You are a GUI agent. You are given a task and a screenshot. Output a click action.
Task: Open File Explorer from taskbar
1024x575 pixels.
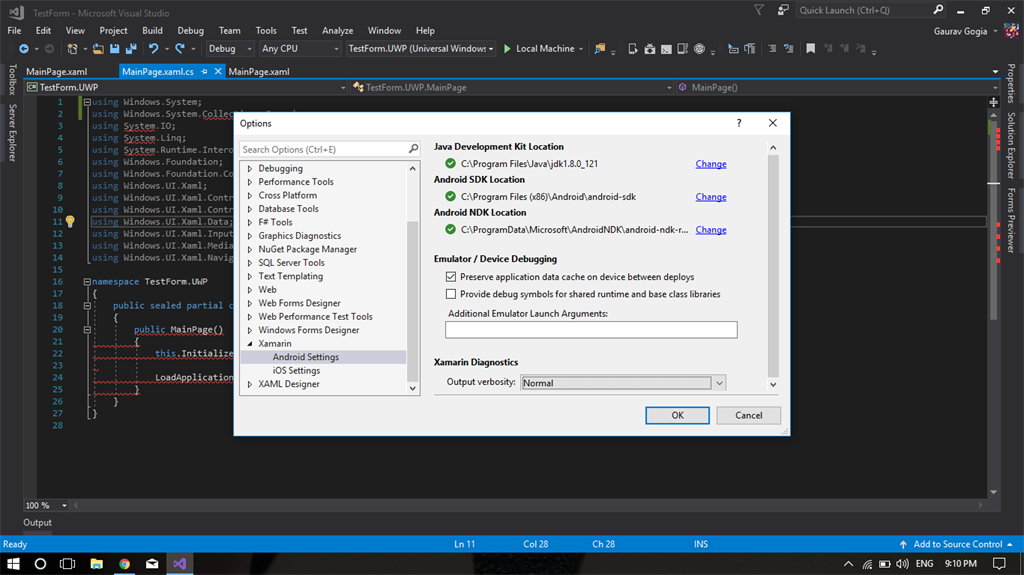(x=96, y=563)
